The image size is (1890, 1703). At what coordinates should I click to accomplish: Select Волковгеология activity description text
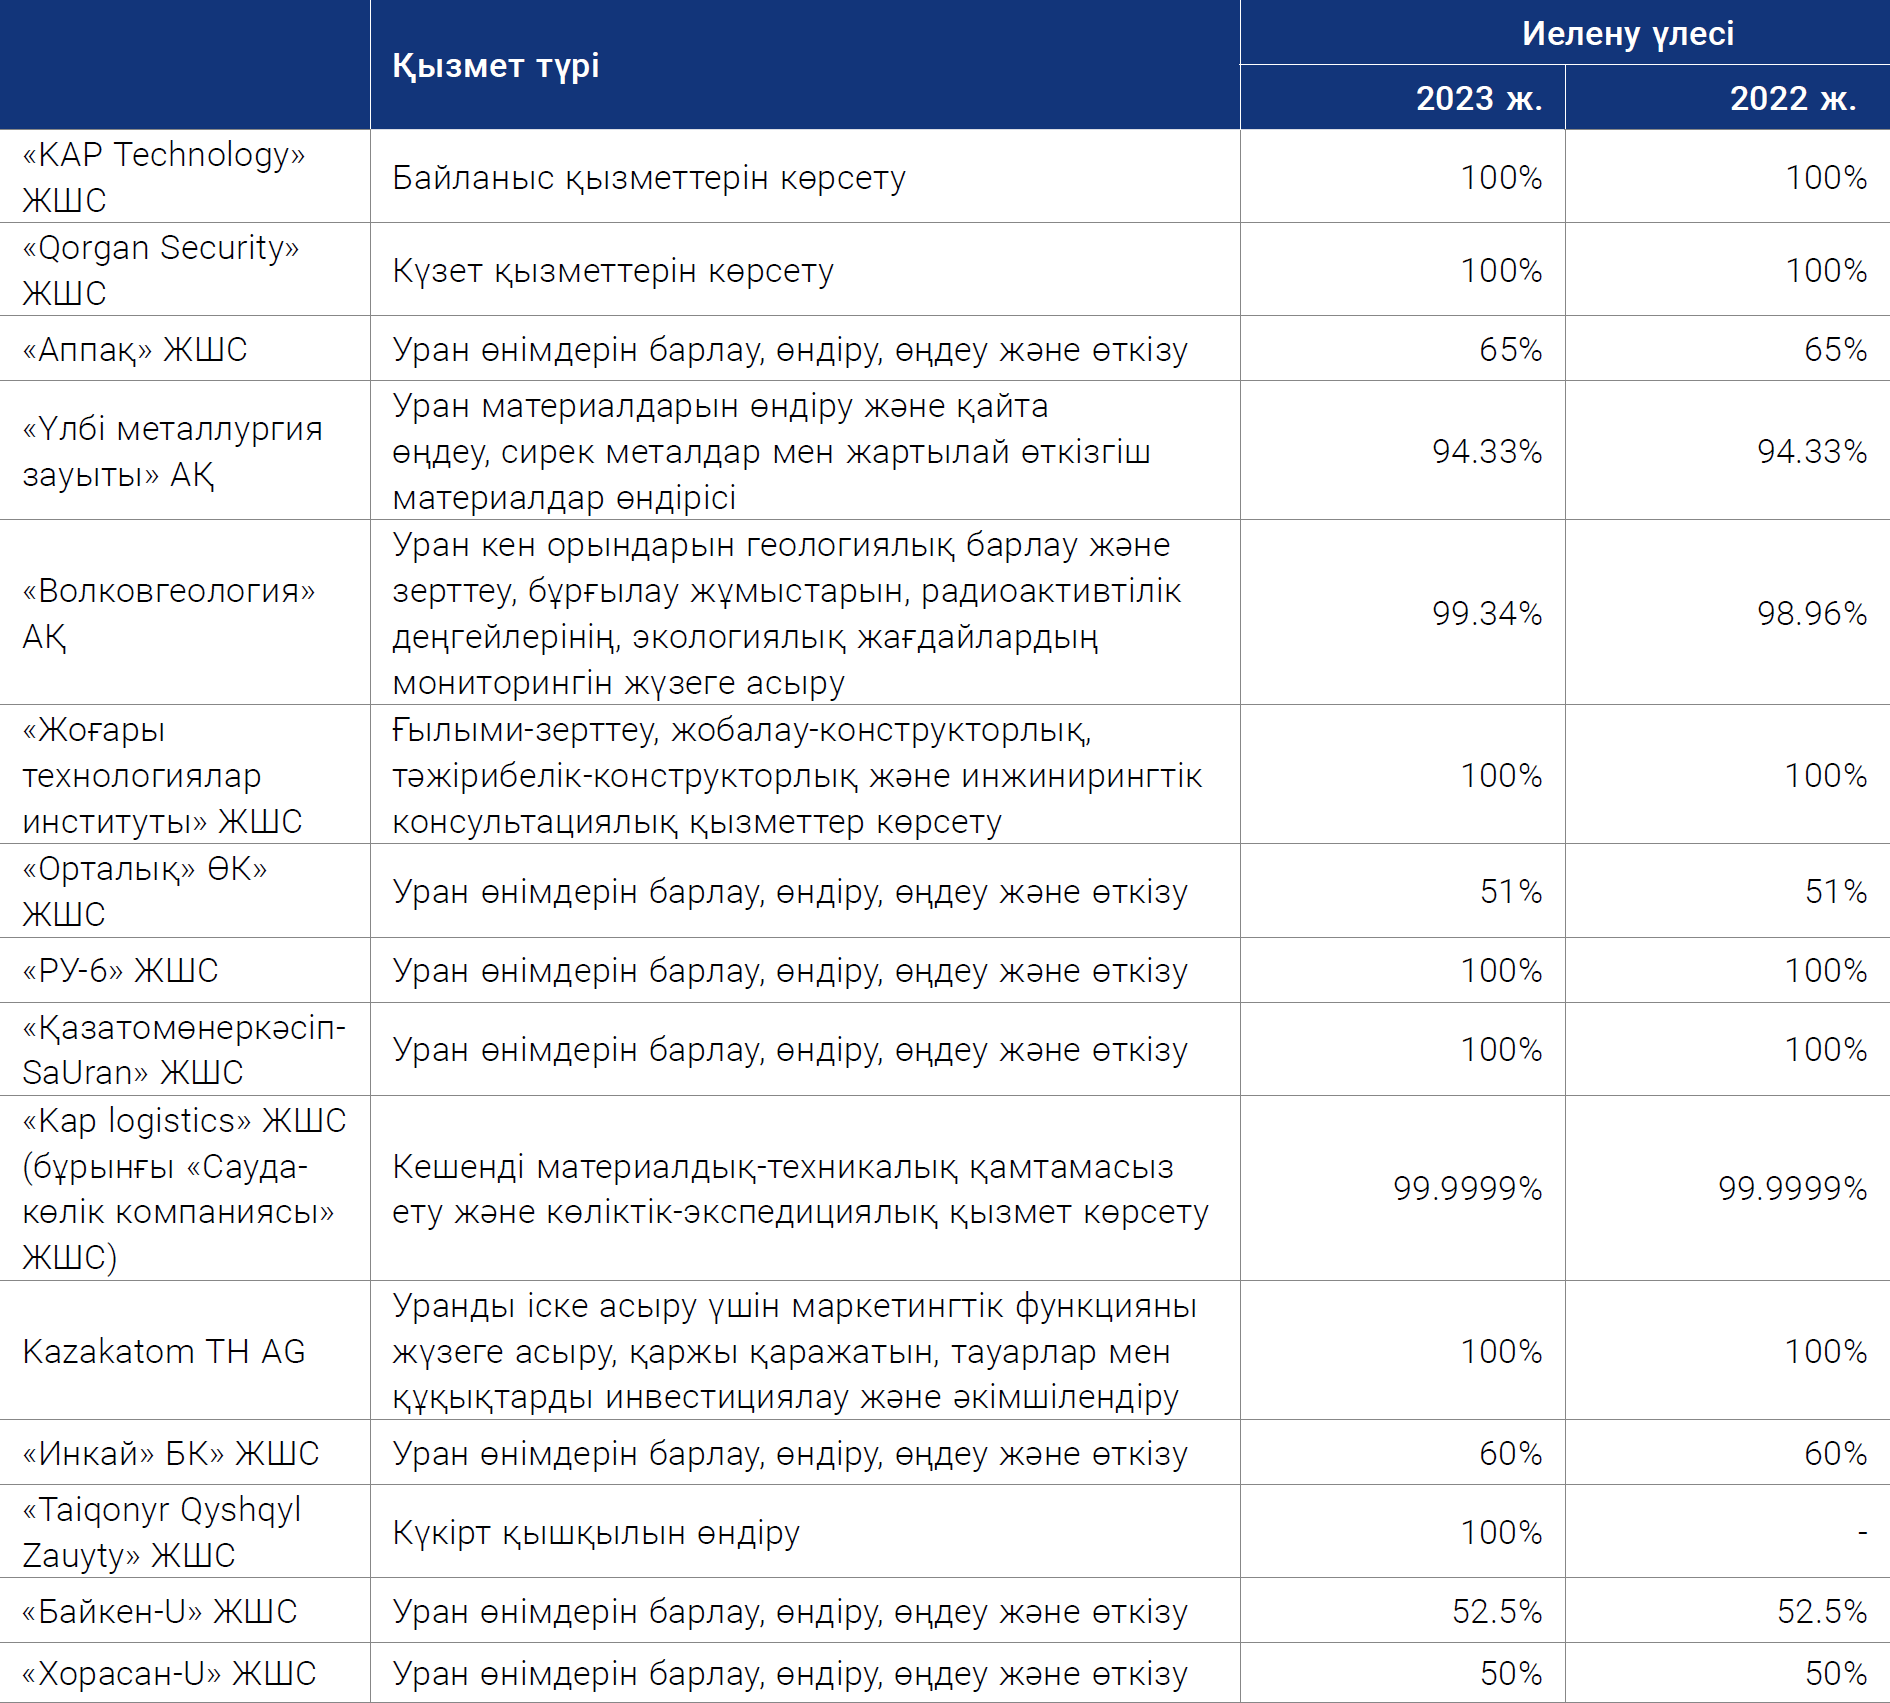[x=787, y=613]
